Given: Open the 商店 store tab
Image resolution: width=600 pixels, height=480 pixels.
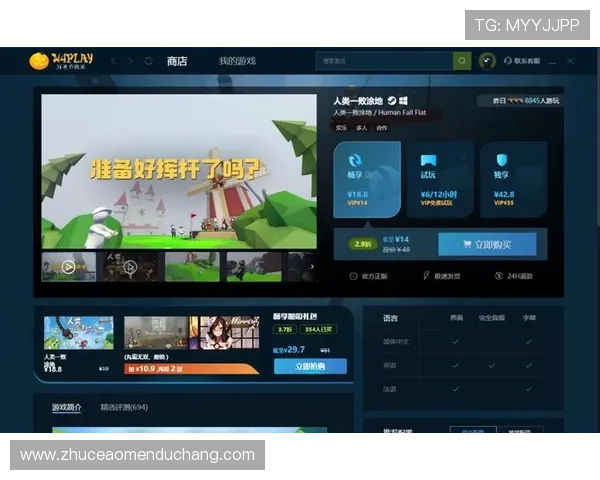Looking at the screenshot, I should tap(177, 61).
